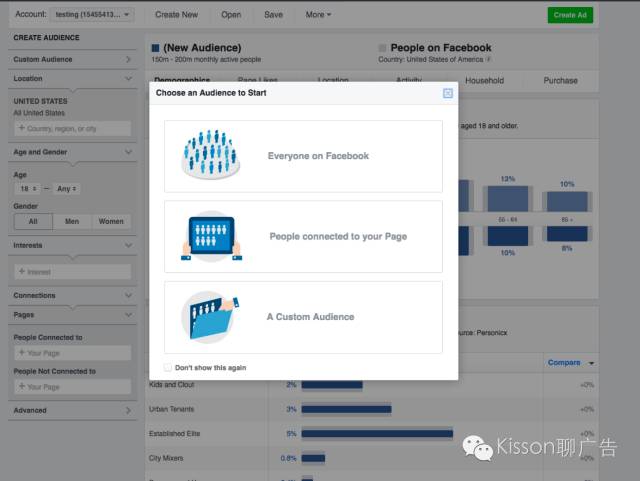Screen dimensions: 640x481
Task: Expand the Advanced section
Action: click(x=72, y=410)
